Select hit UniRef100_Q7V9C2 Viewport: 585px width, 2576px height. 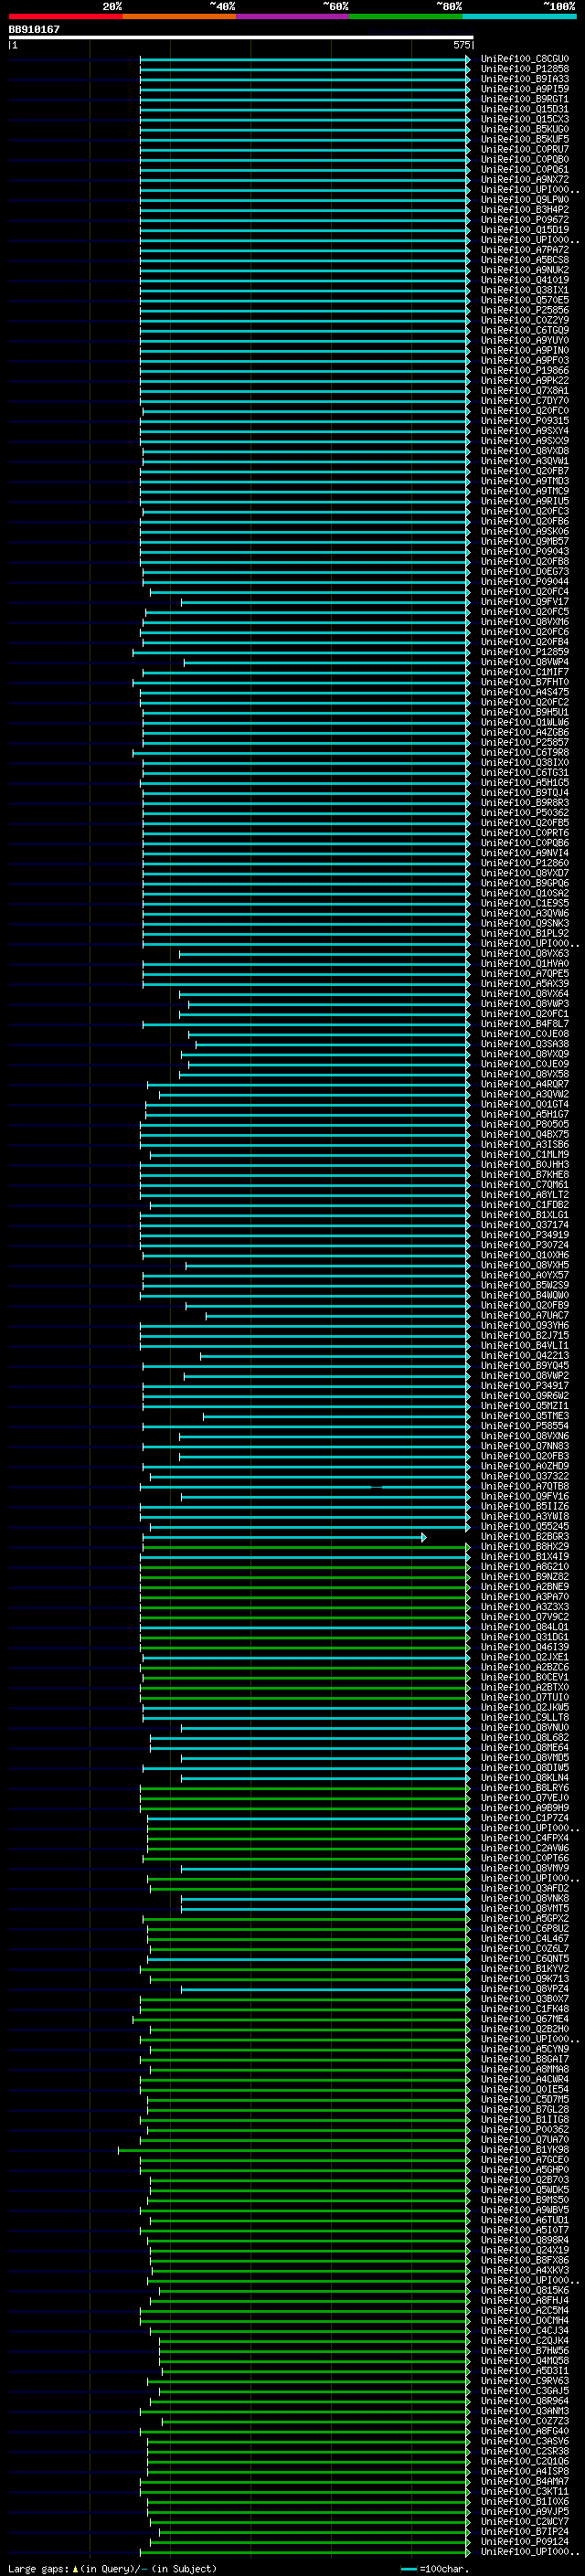tap(525, 1617)
